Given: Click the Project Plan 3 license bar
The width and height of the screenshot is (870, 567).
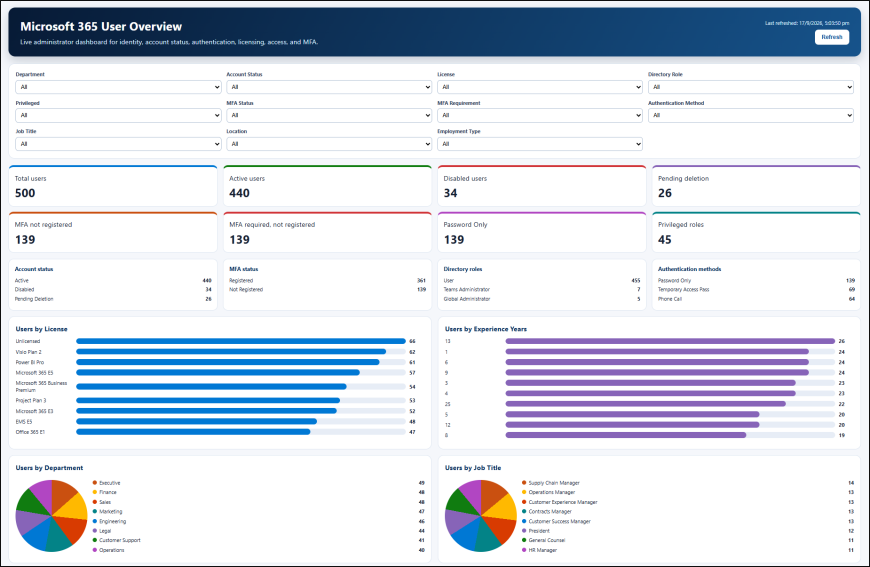Looking at the screenshot, I should click(x=208, y=401).
